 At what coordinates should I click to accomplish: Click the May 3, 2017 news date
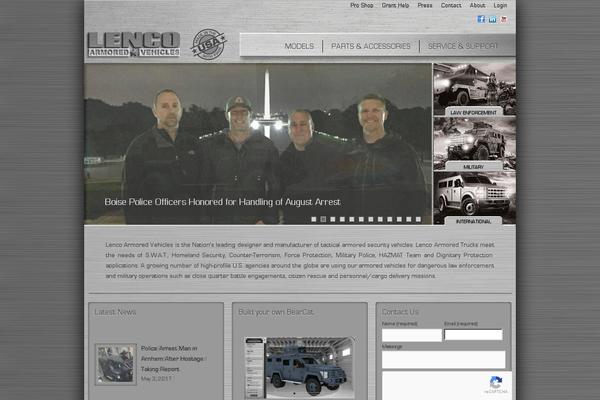coord(156,379)
